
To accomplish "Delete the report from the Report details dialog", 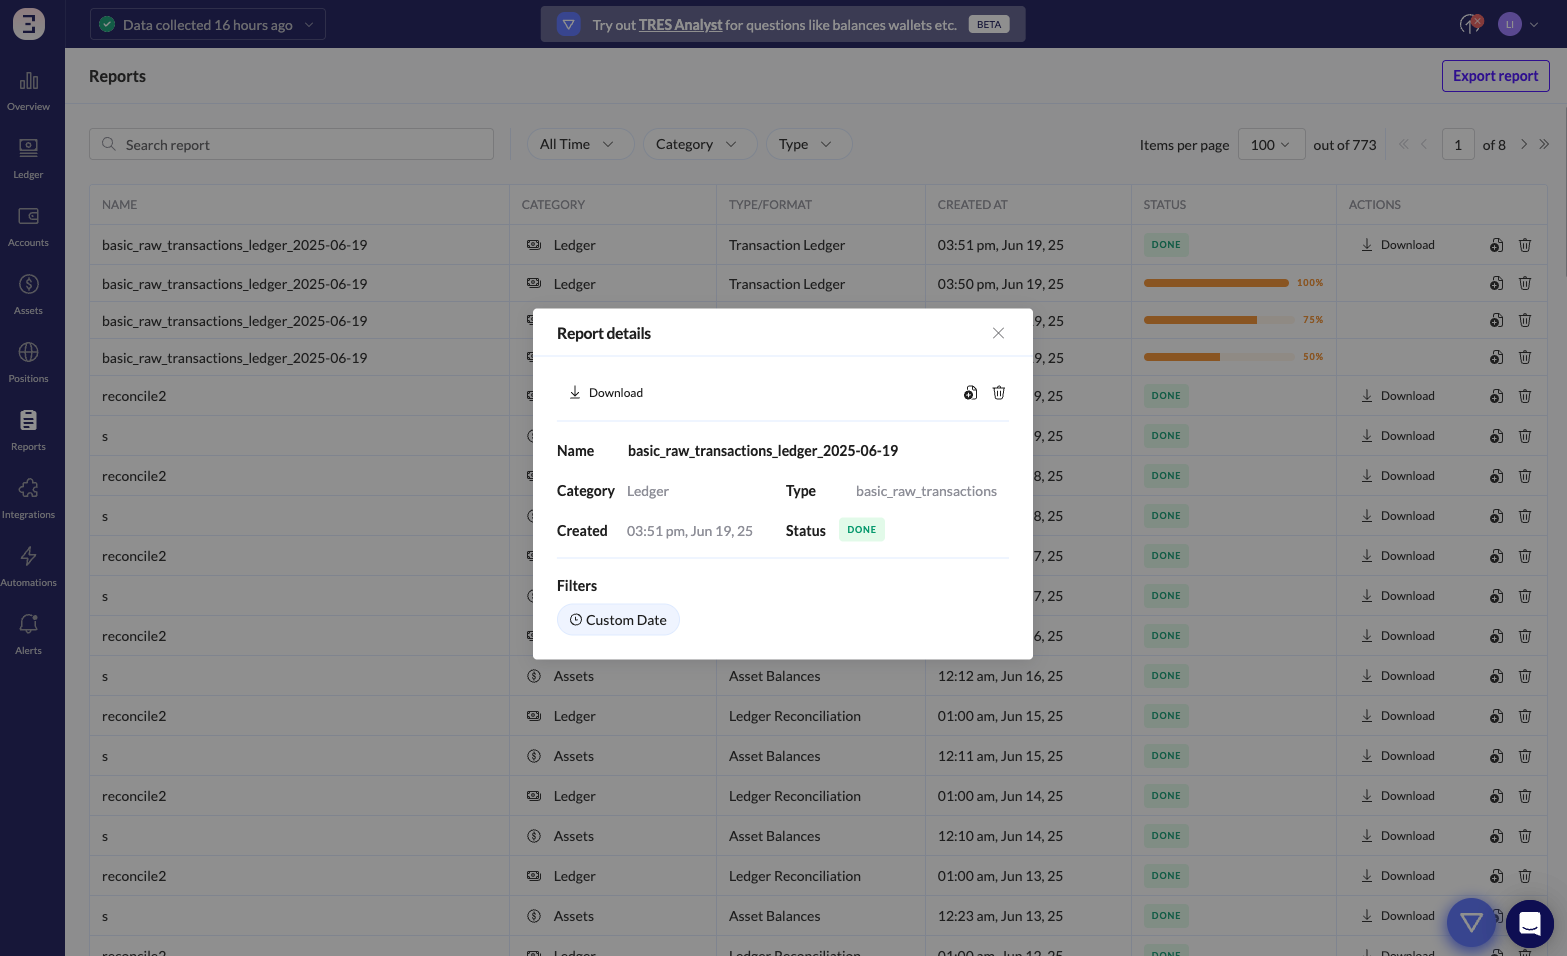I will click(x=998, y=392).
